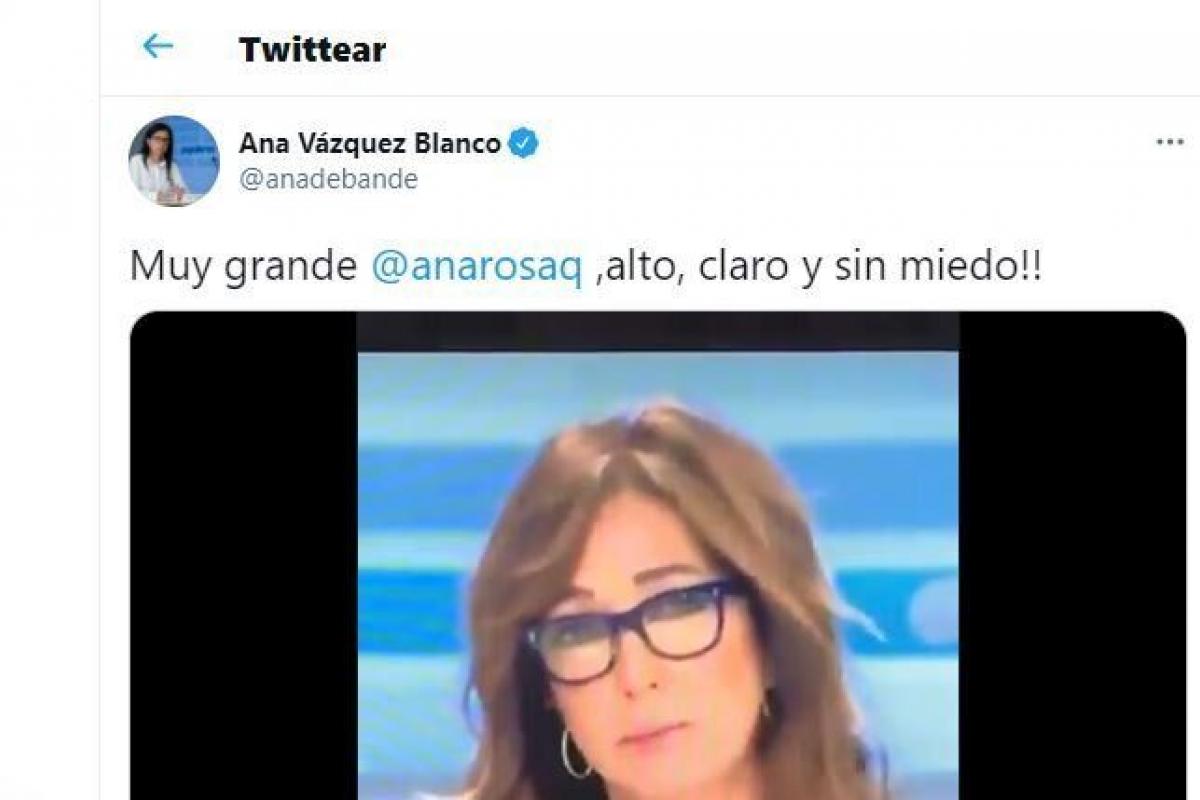Click the 'alto, claro y sin miedo!!' text
1200x800 pixels.
tap(820, 269)
